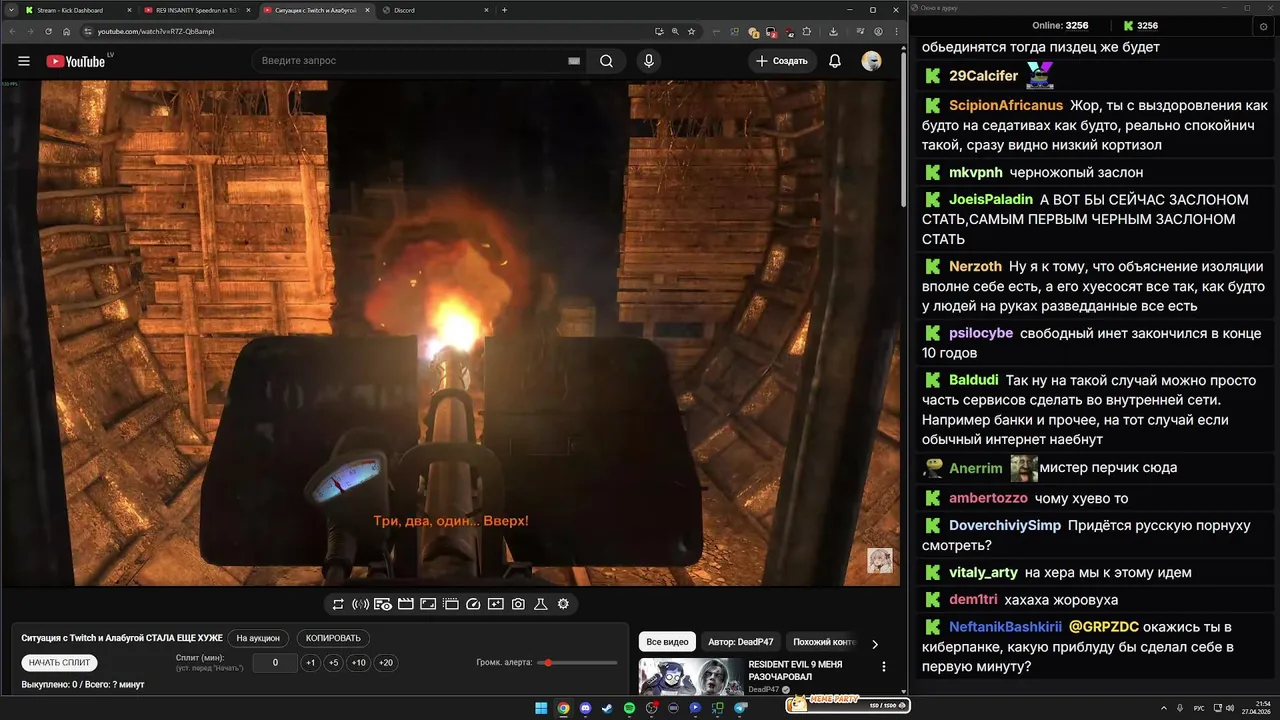The image size is (1280, 720).
Task: Reload the page in Chrome
Action: (48, 31)
